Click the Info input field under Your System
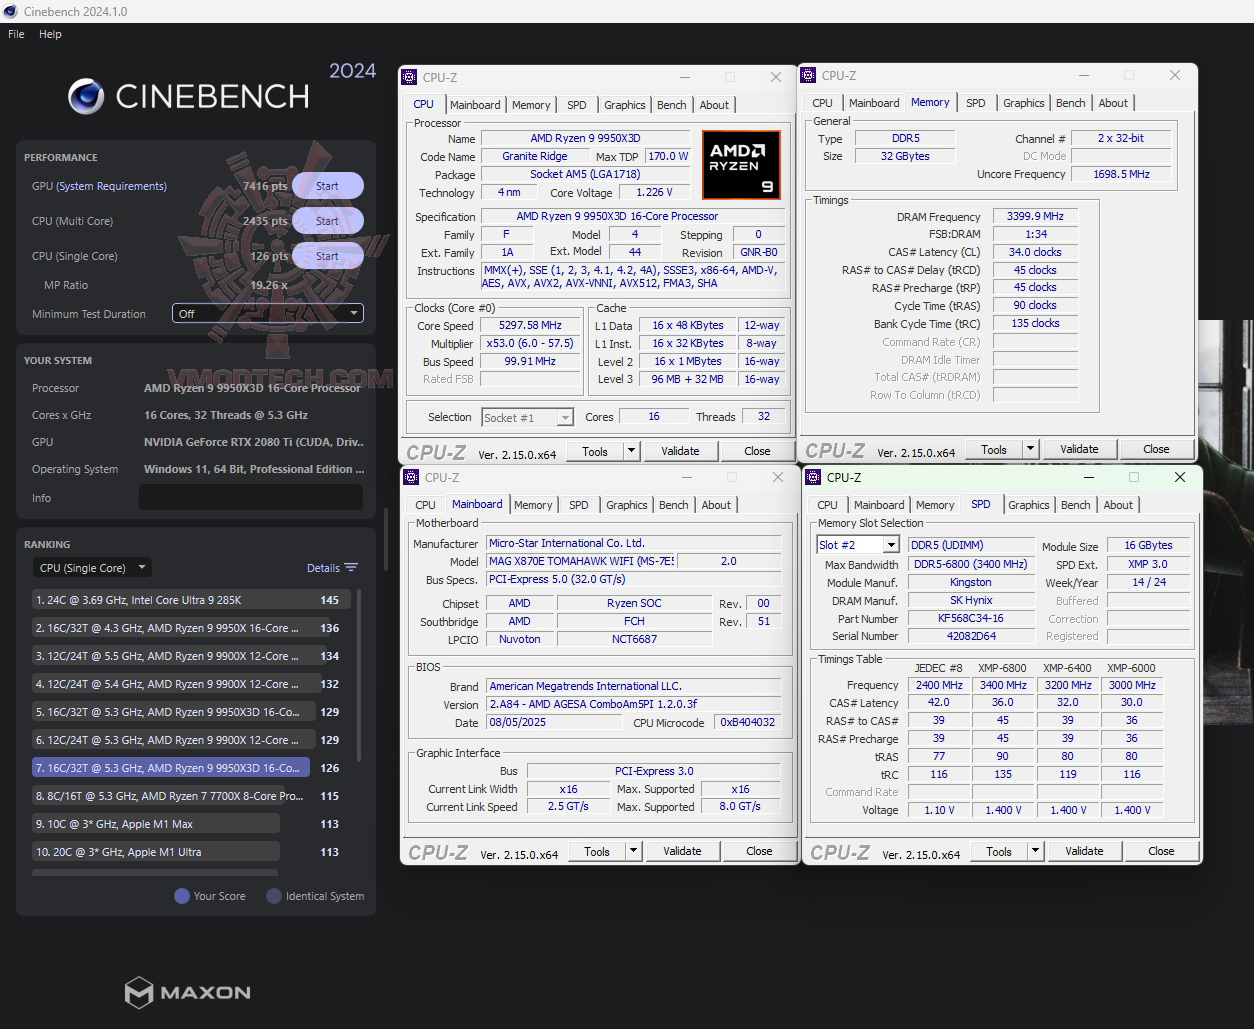The image size is (1254, 1029). click(251, 497)
